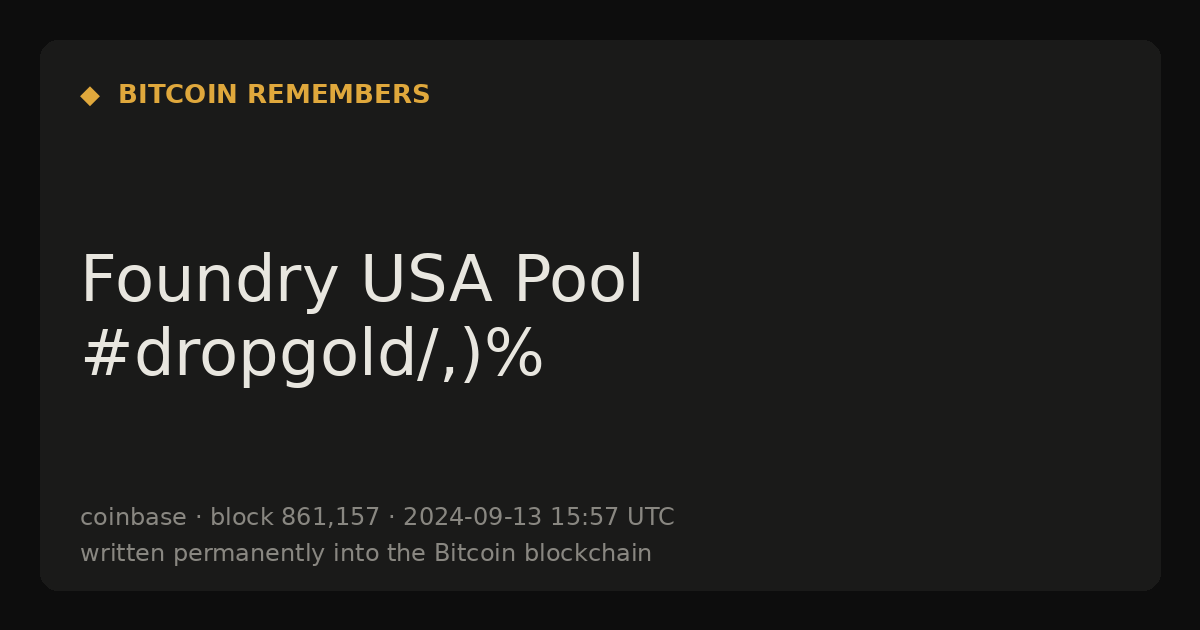Open the block 861,157 reference
Viewport: 1200px width, 630px height.
[295, 518]
